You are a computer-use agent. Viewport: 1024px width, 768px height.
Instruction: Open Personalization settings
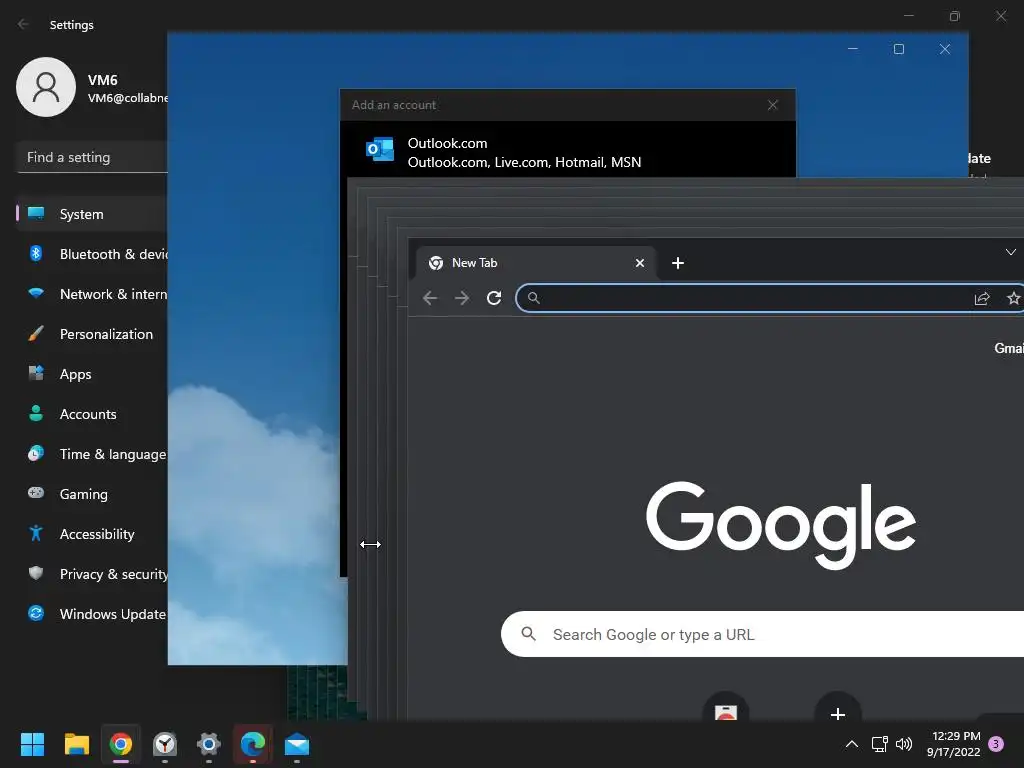click(93, 334)
